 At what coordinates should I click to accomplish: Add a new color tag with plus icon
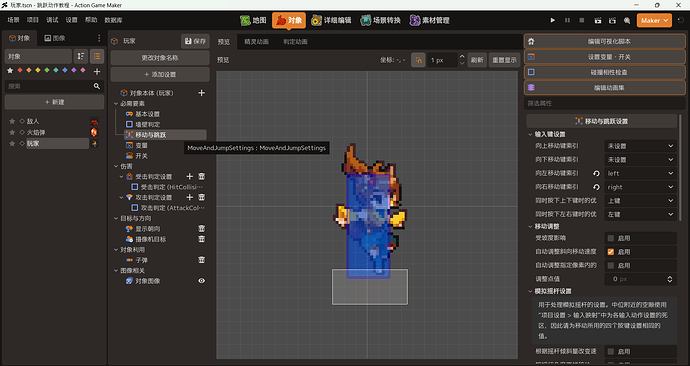click(97, 71)
